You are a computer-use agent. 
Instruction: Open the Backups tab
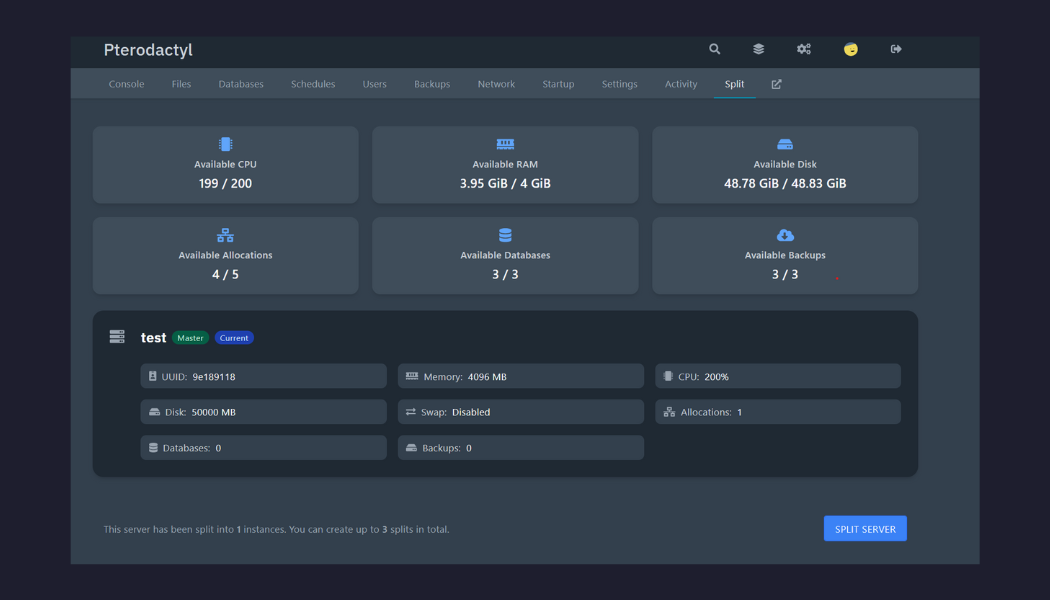click(x=432, y=84)
